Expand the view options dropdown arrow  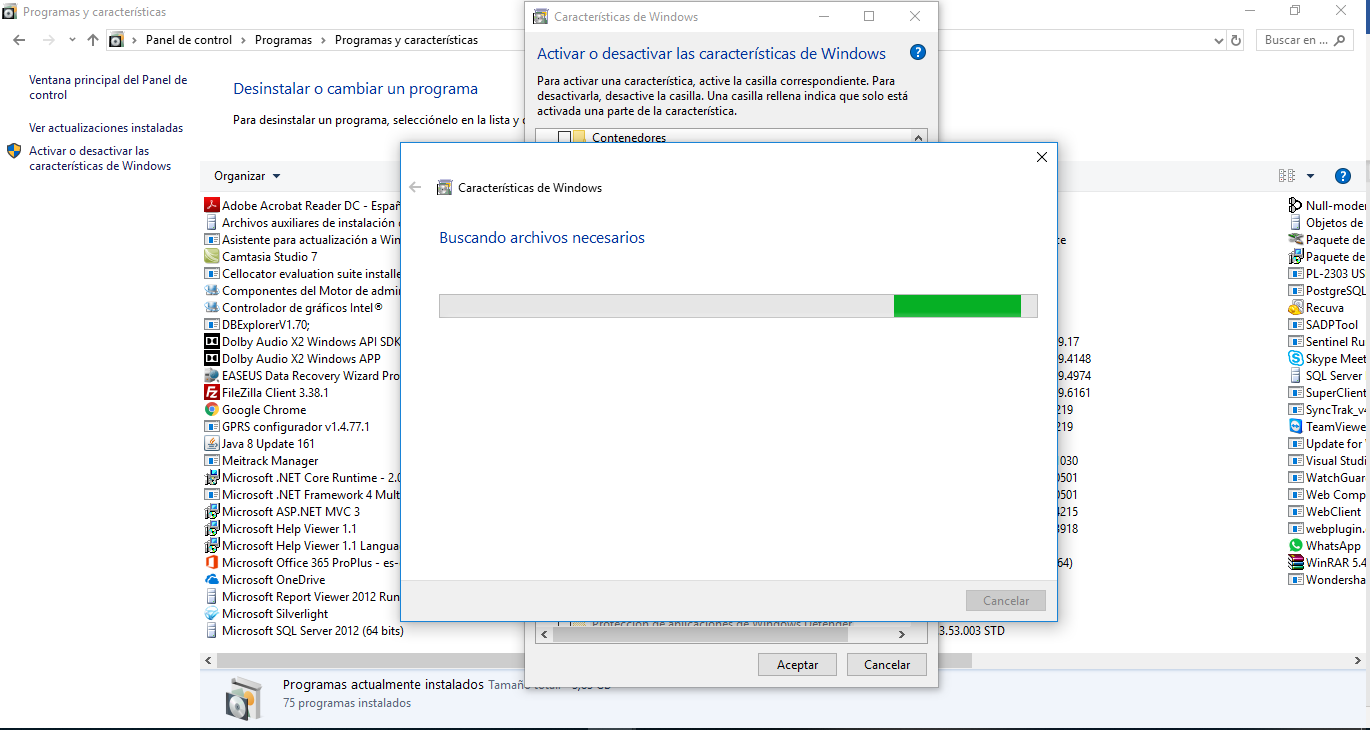(x=1310, y=176)
